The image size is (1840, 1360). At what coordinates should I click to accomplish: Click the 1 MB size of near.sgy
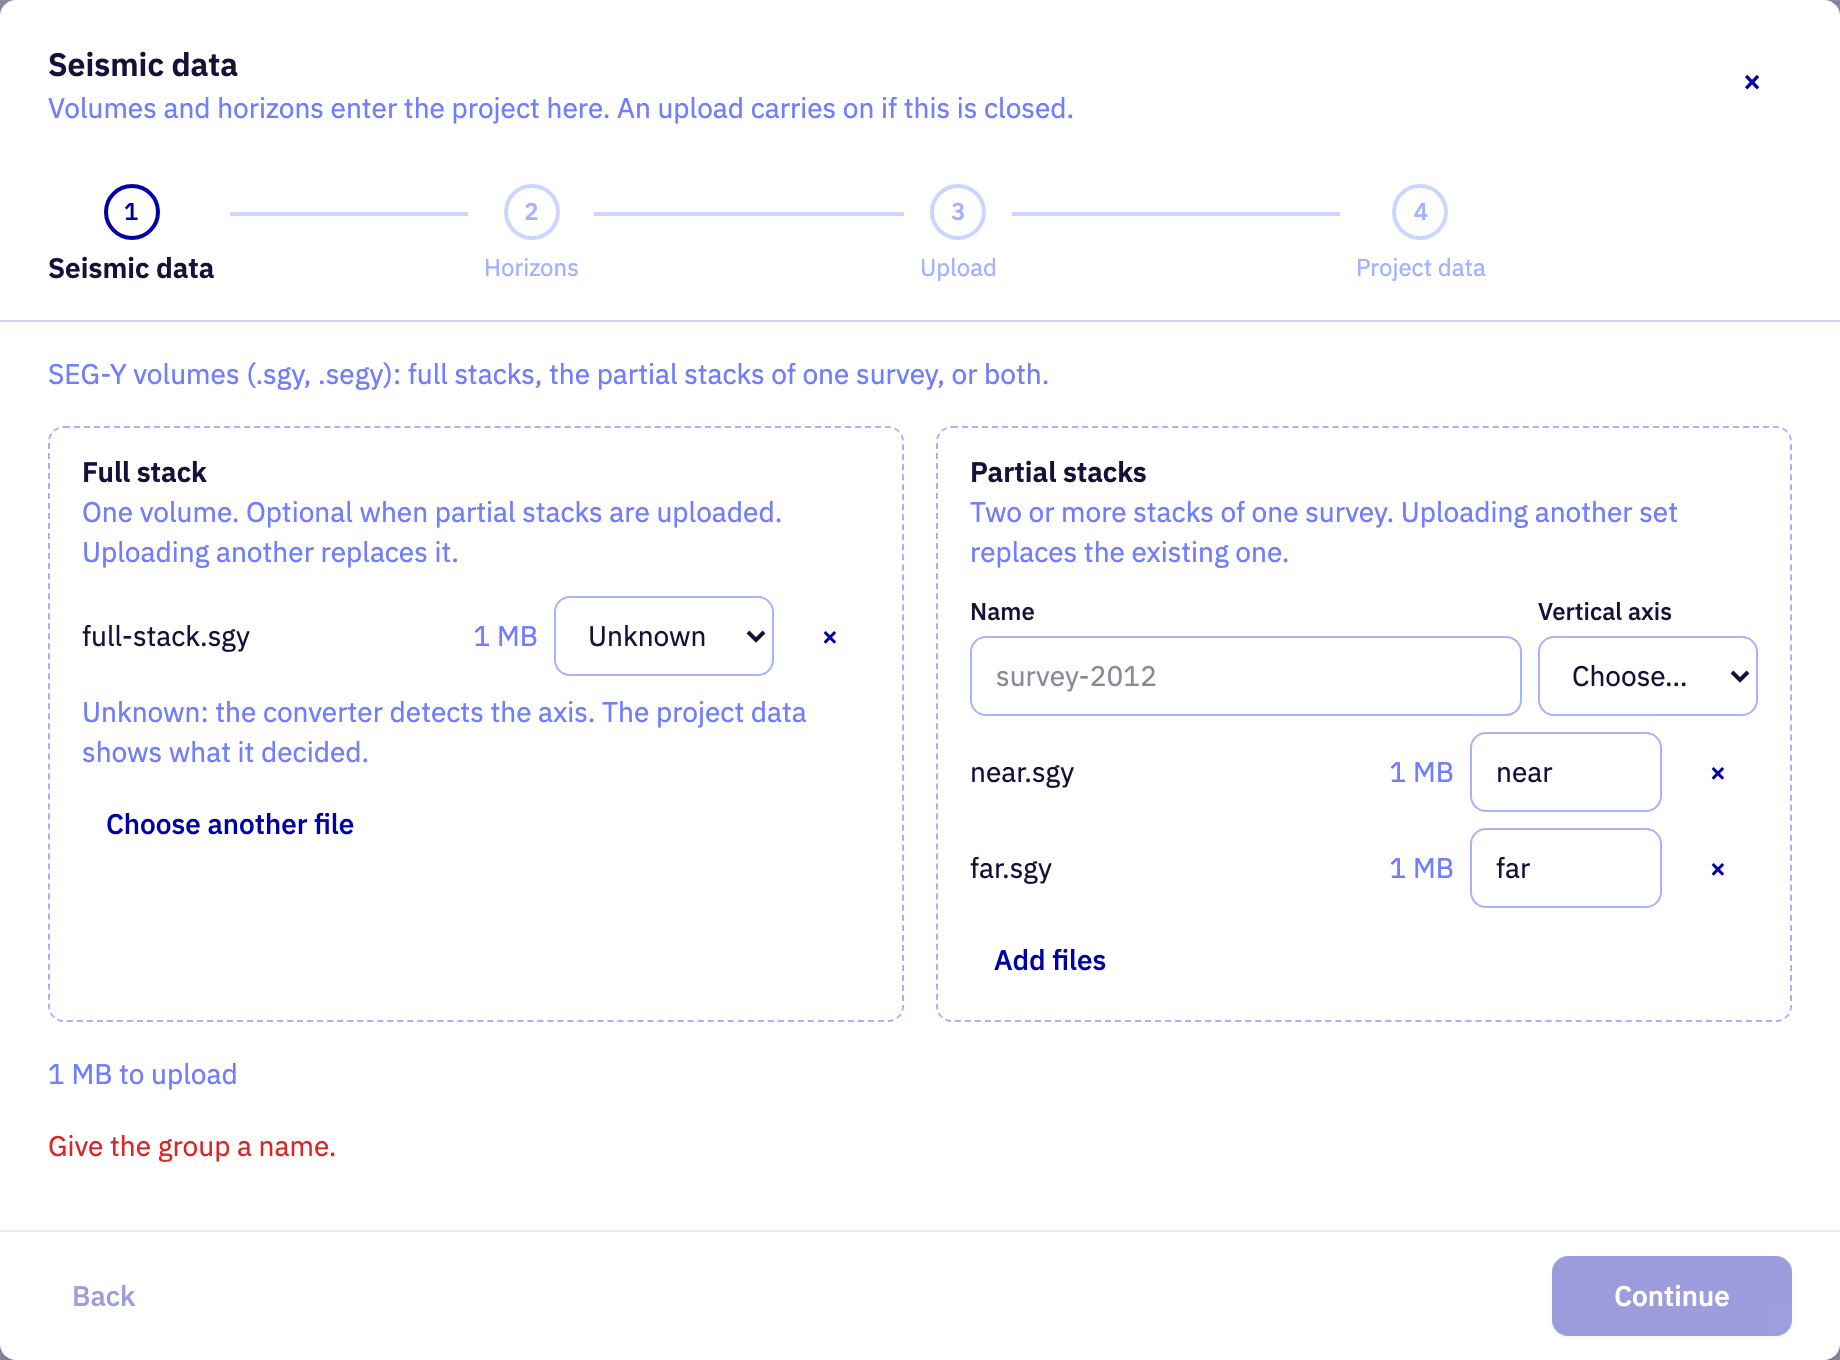click(x=1421, y=773)
